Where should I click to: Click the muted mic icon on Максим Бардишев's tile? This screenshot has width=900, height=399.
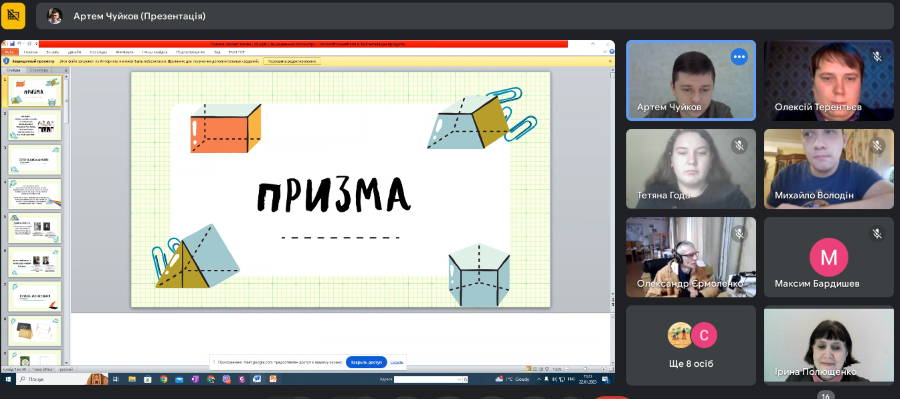[x=876, y=234]
